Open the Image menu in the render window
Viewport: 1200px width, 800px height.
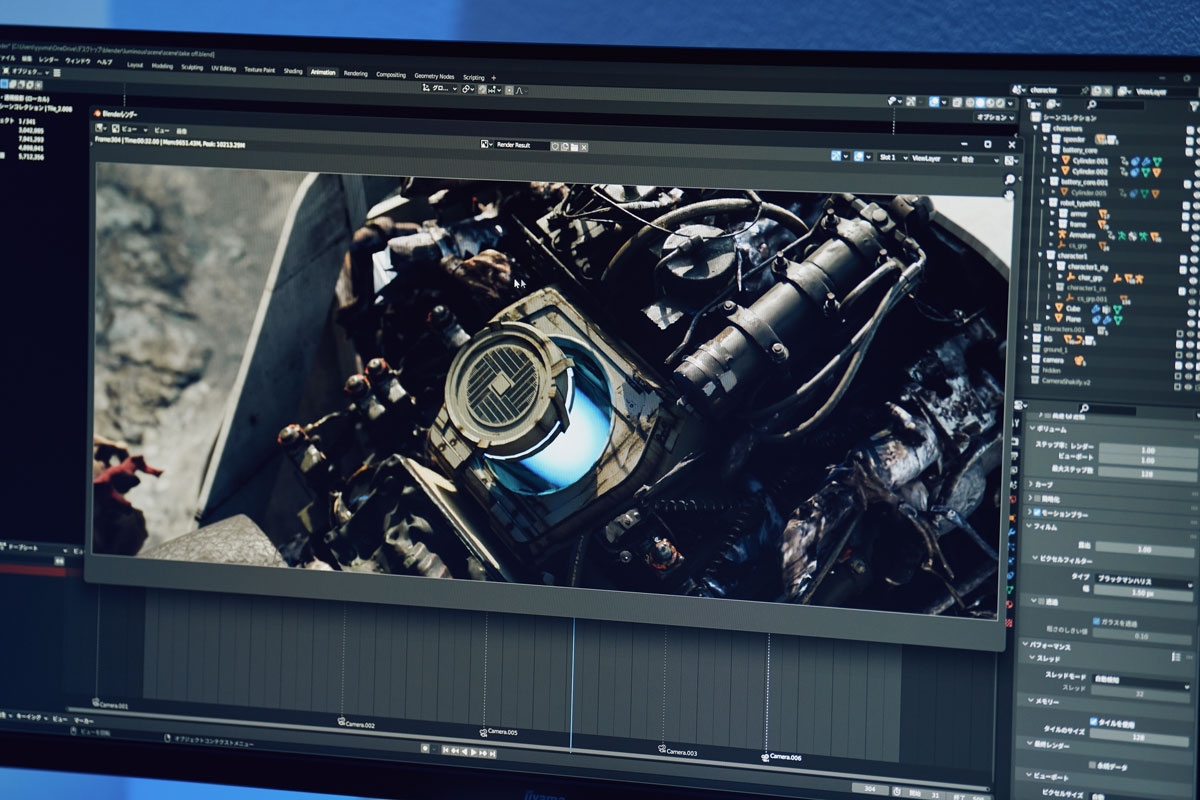181,131
